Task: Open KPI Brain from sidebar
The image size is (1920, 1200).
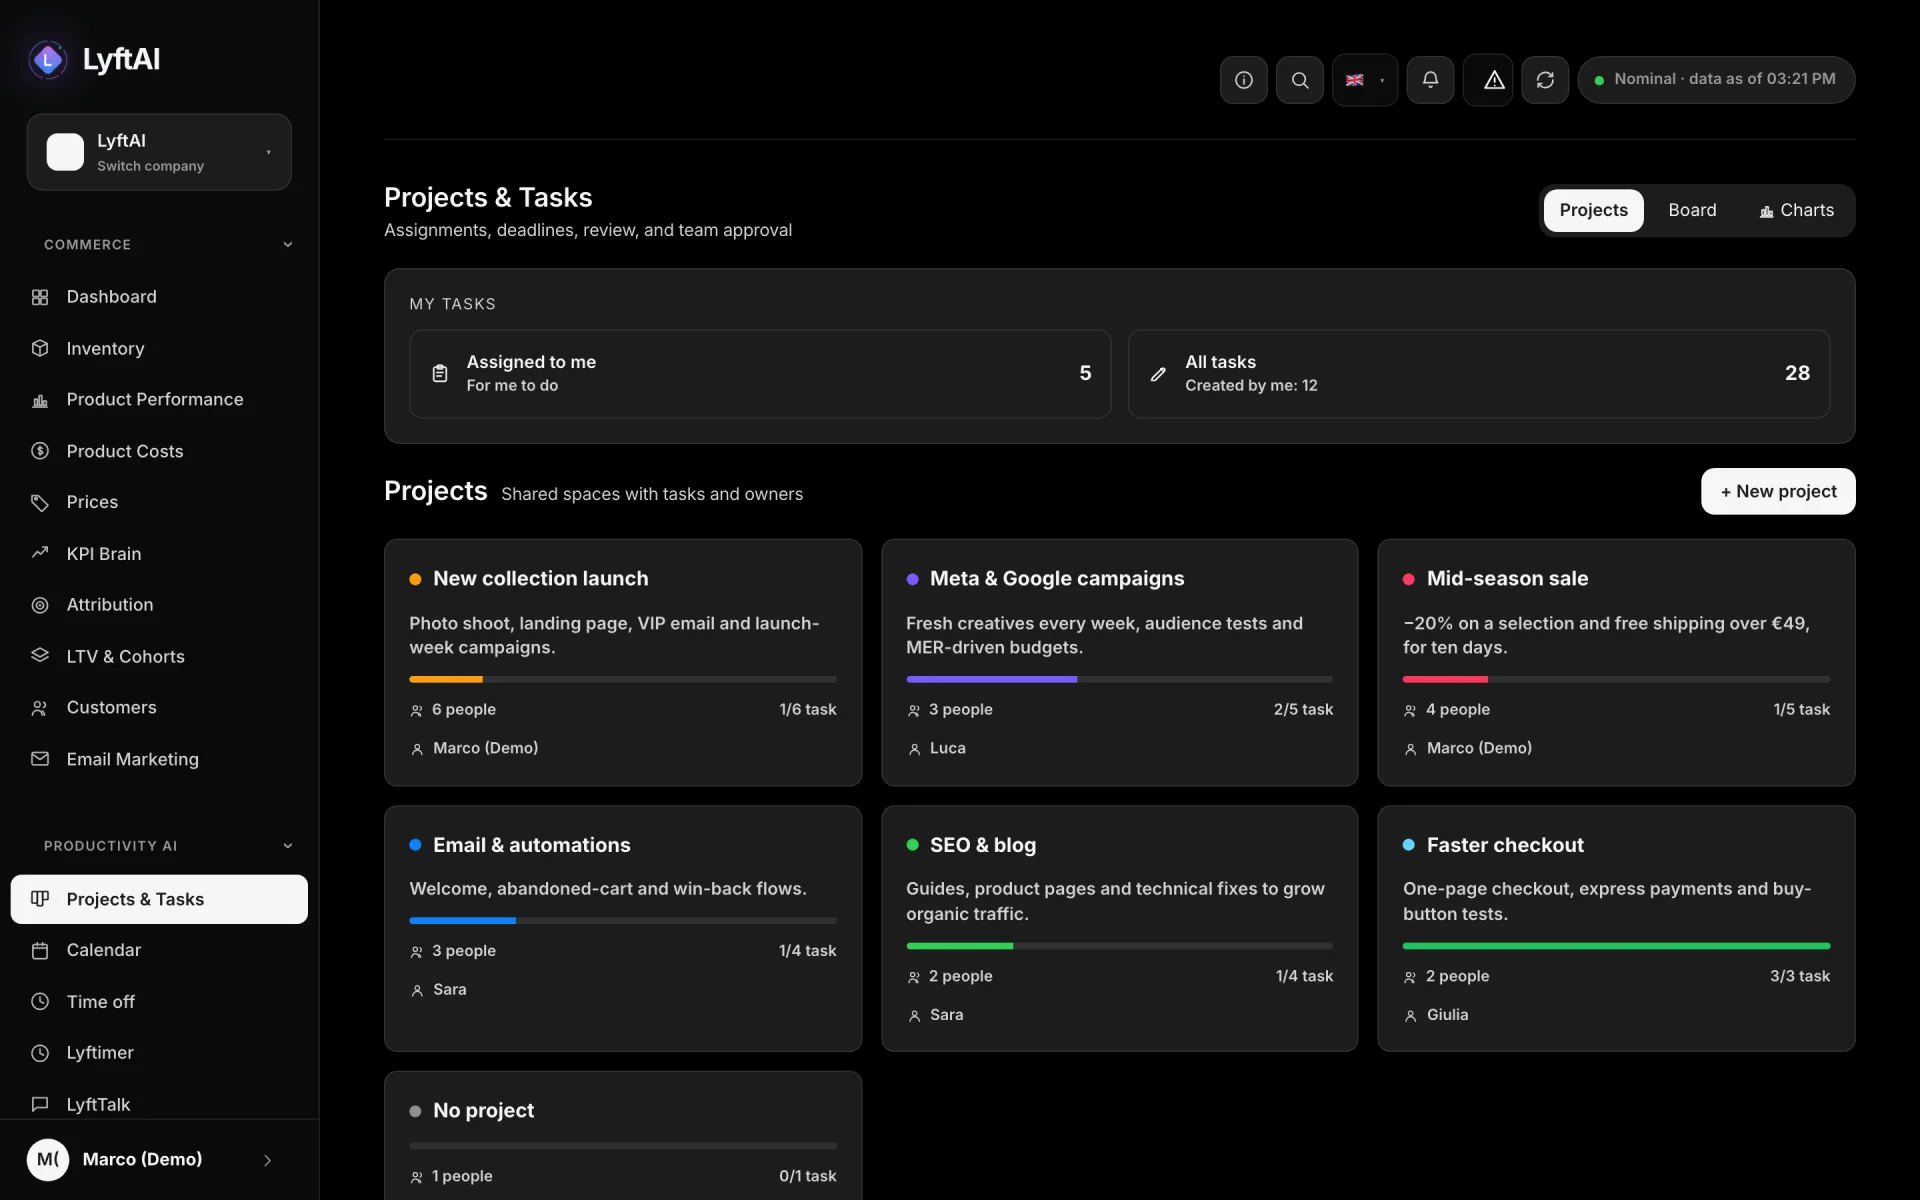Action: (159, 554)
